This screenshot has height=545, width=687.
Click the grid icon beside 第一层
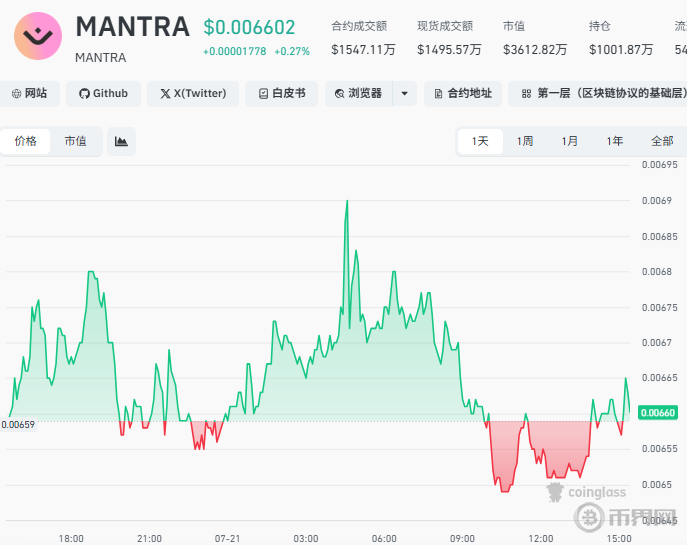526,93
